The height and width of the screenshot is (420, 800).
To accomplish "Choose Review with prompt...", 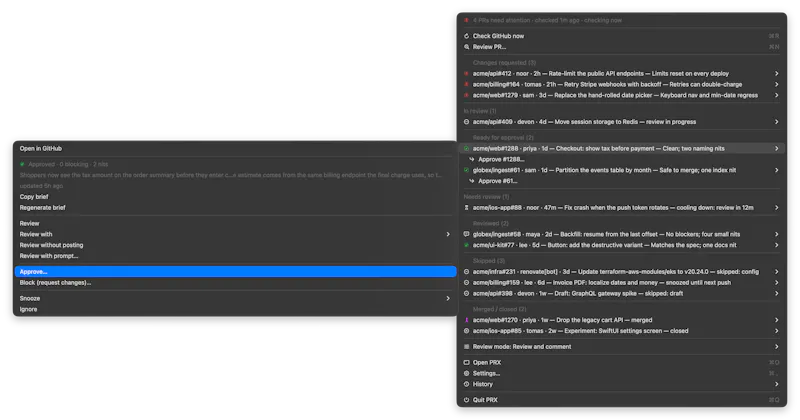I will click(x=235, y=256).
